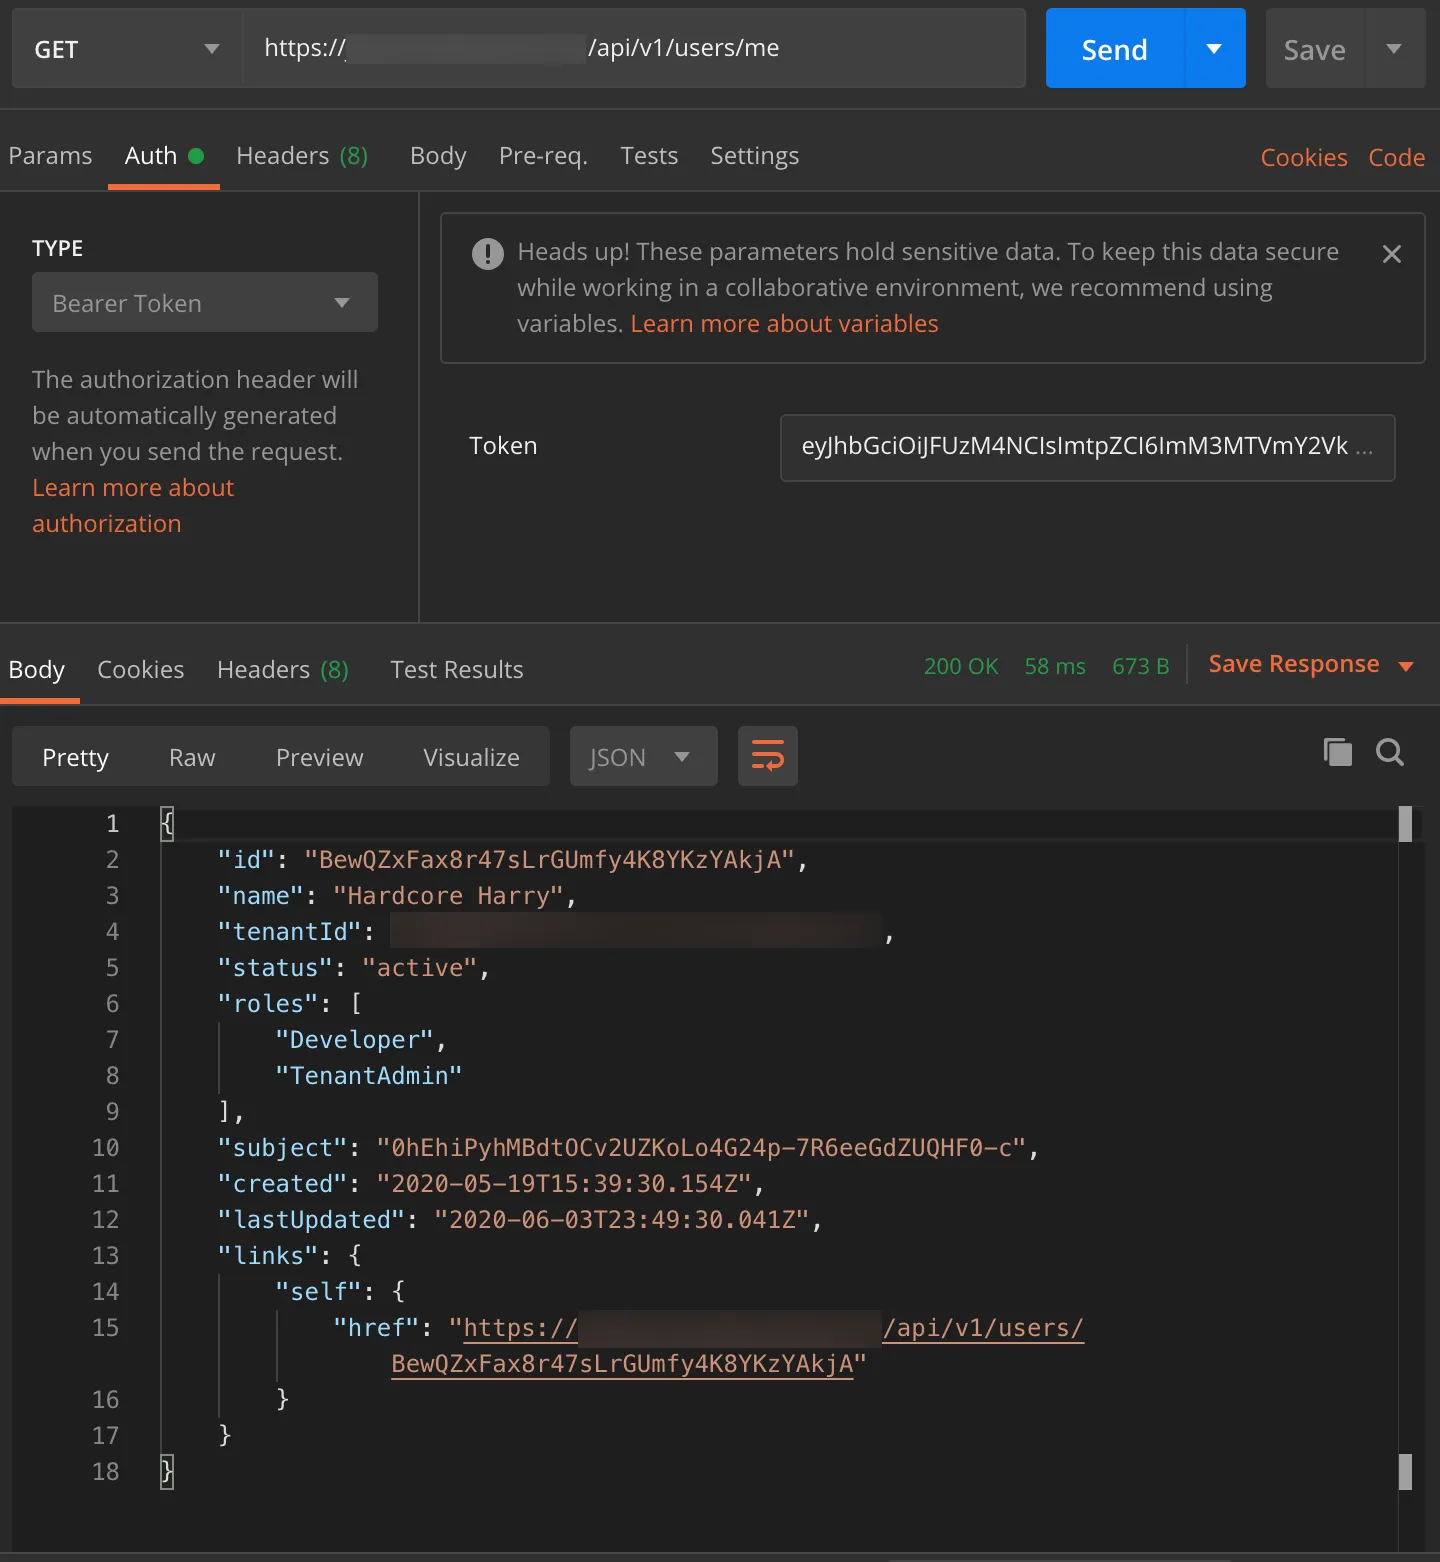Click the lastUpdated timestamp value
The image size is (1440, 1562).
[x=622, y=1220]
